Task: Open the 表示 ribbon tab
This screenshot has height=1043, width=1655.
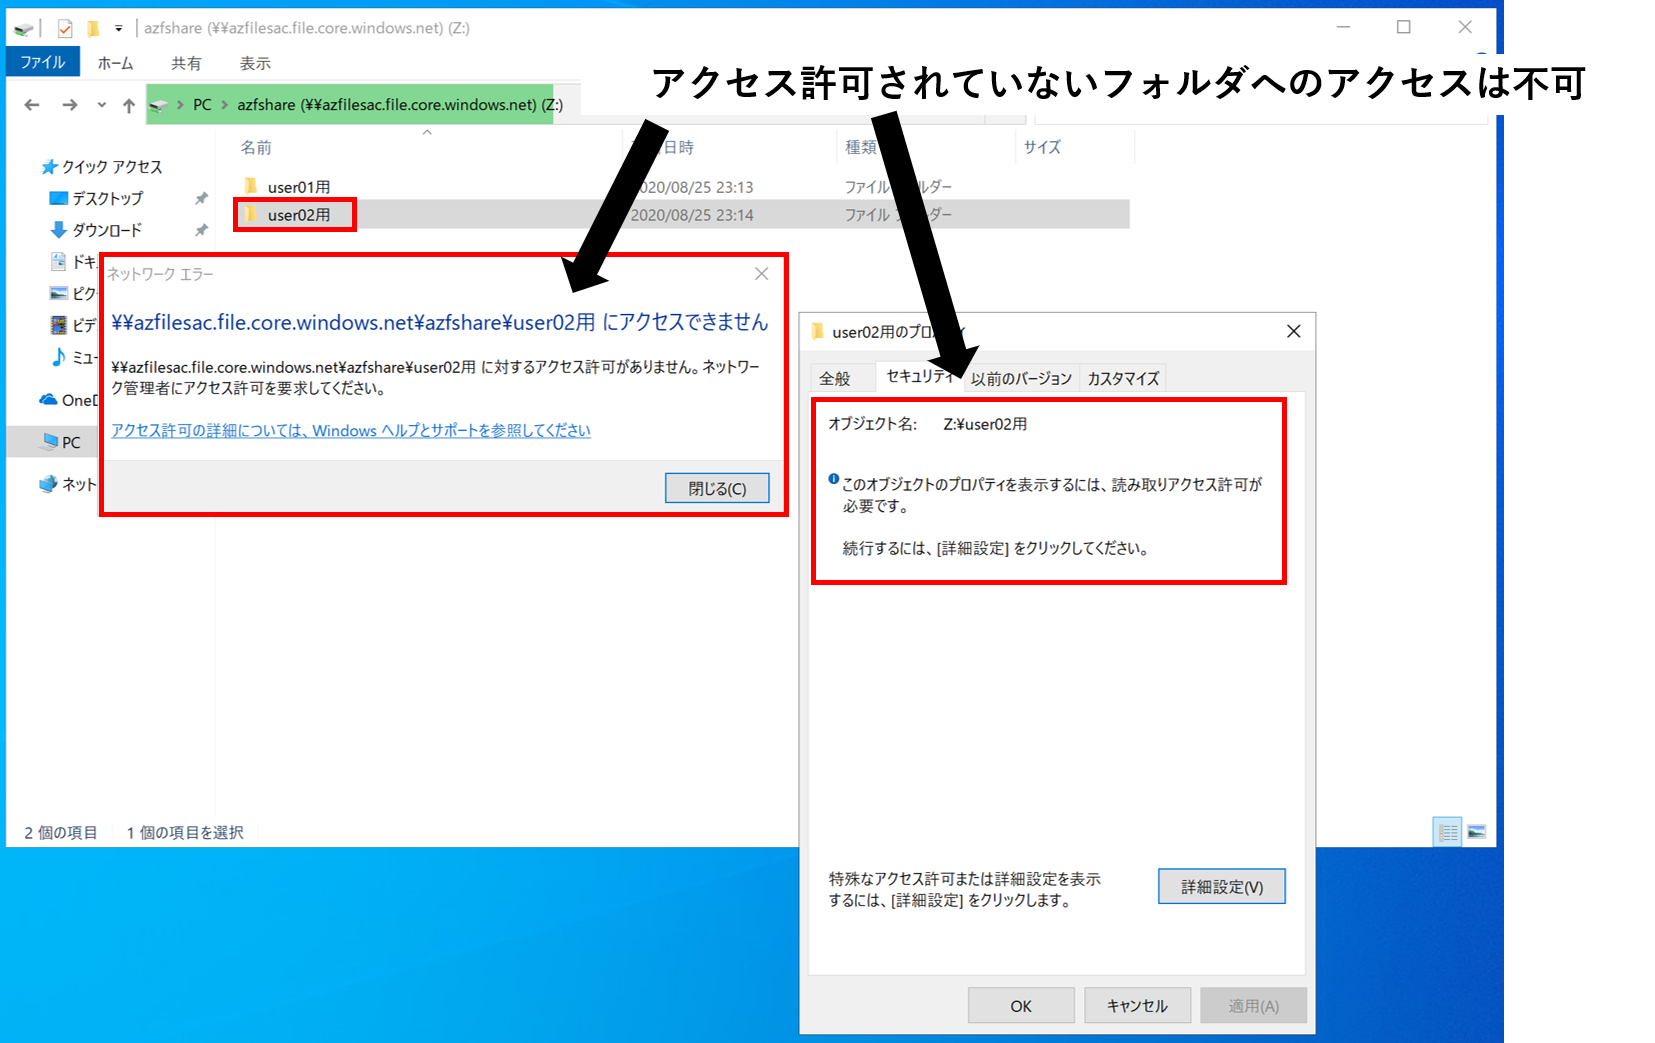Action: pyautogui.click(x=255, y=63)
